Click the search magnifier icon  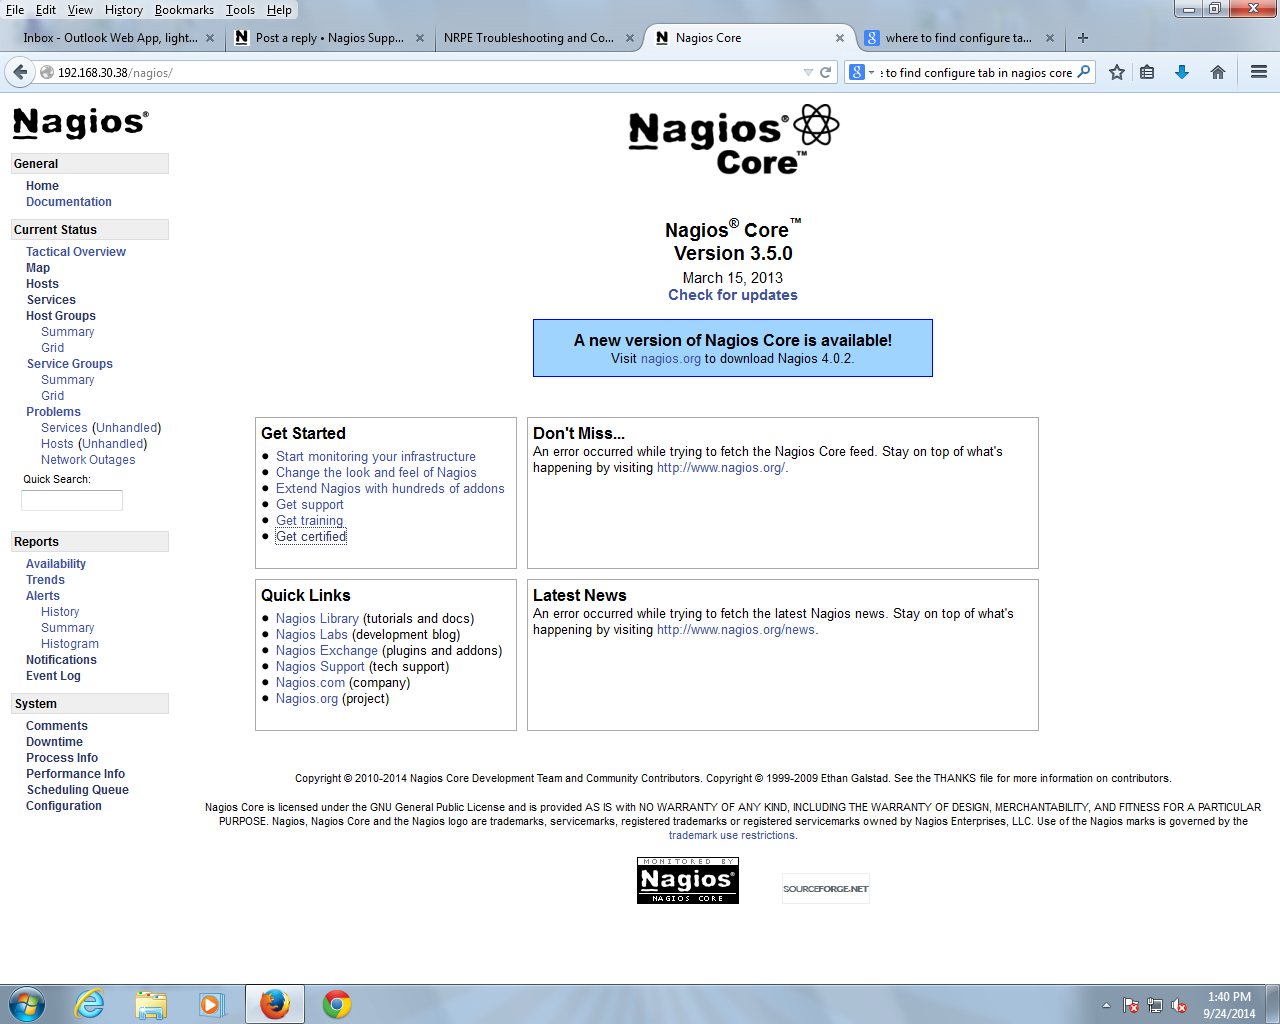[1084, 72]
